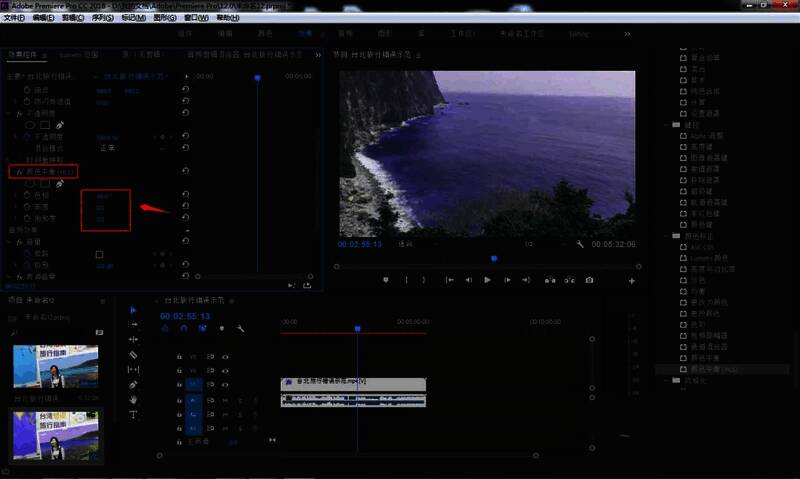Select the Pen tool in timeline toolbar
800x479 pixels.
pos(133,384)
